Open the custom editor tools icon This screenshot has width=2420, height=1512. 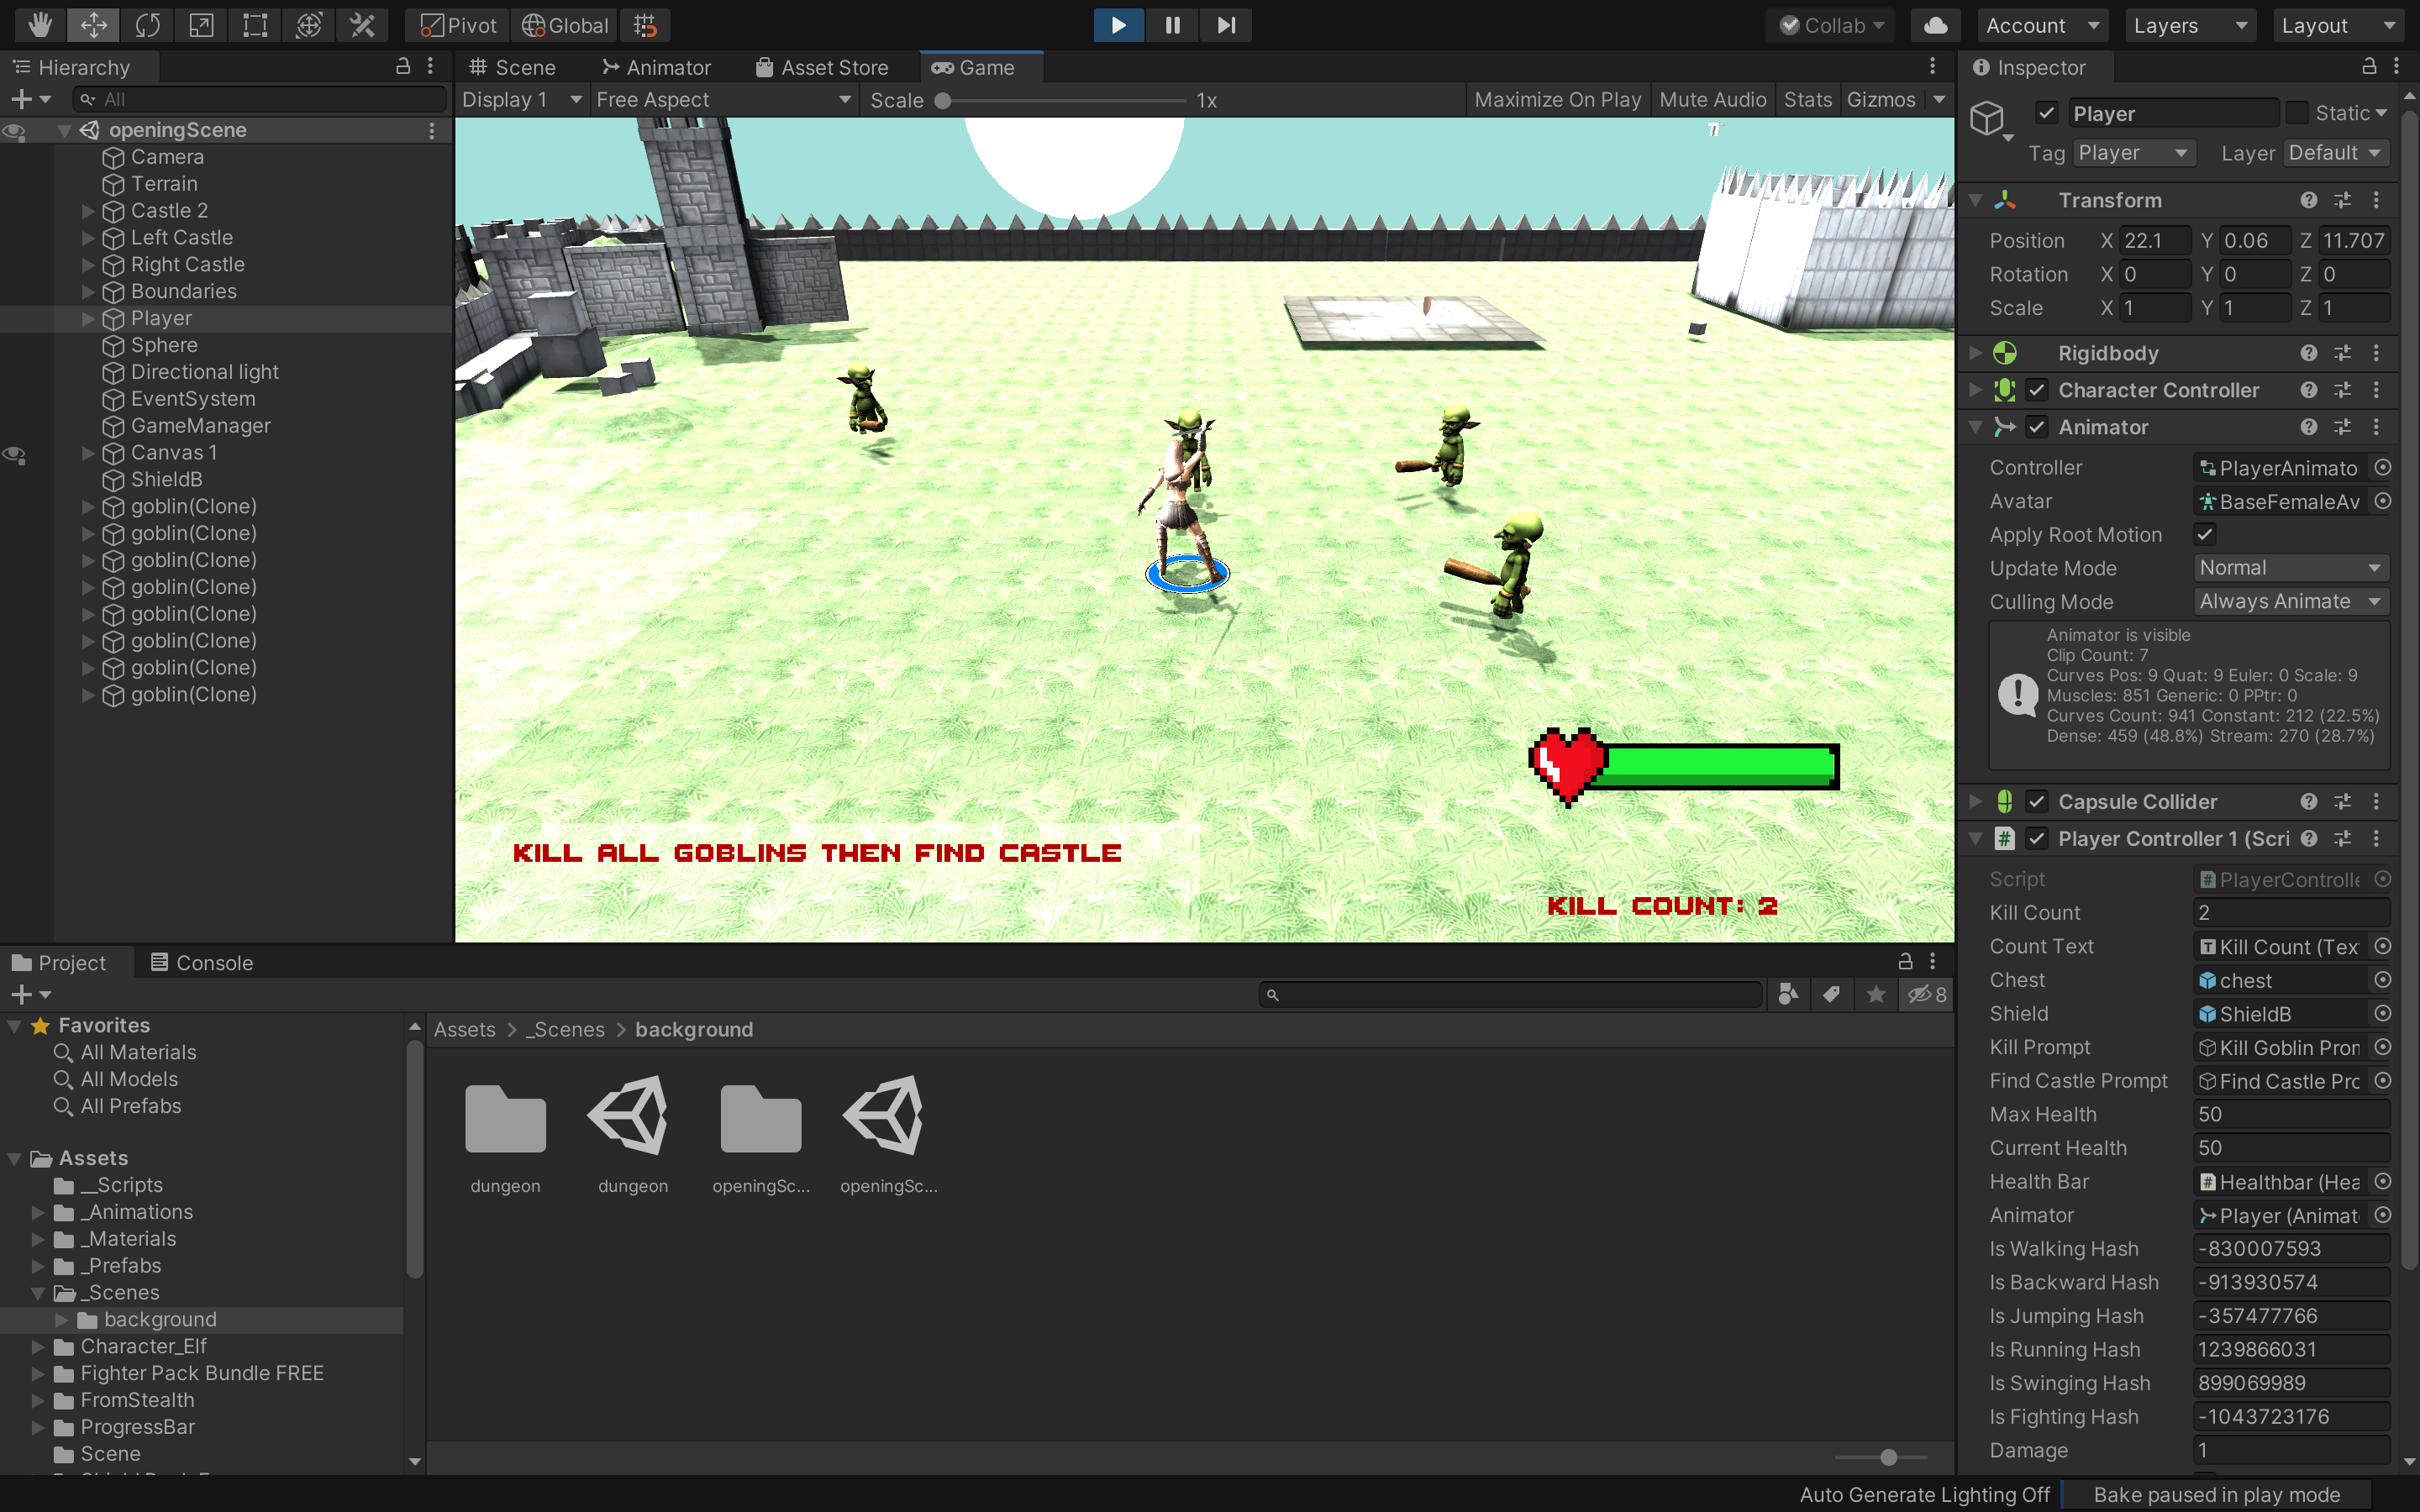coord(362,25)
